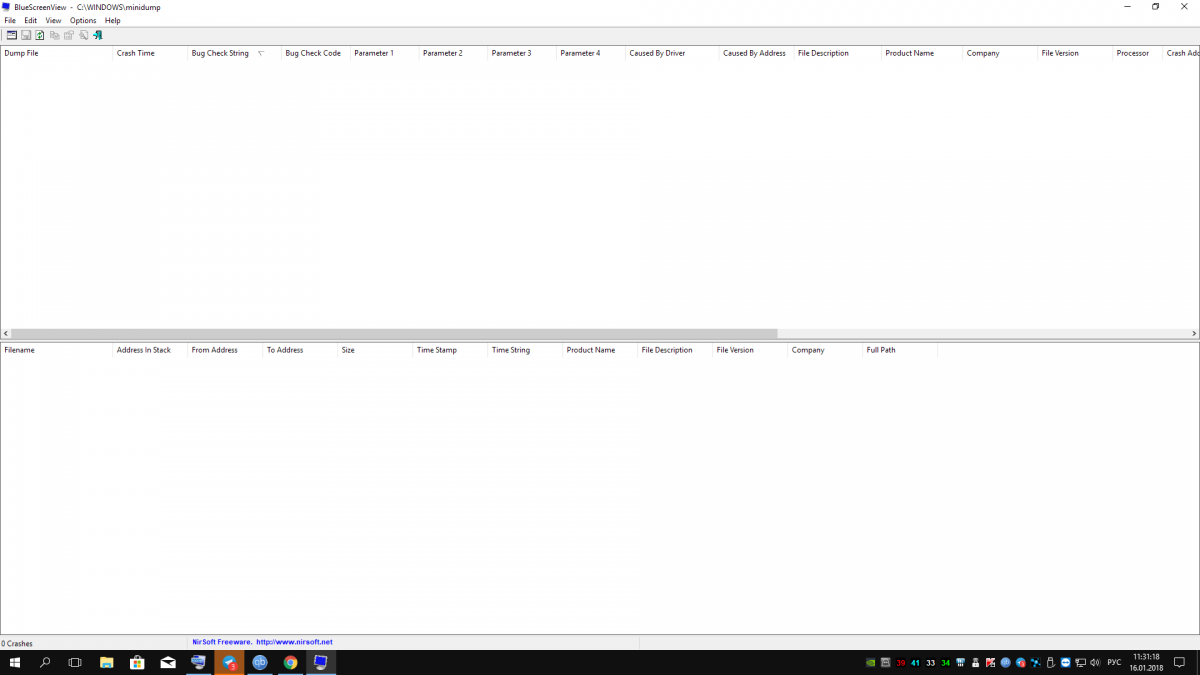Screen dimensions: 1200x675
Task: Click the scroll left arrow of upper pane
Action: click(x=5, y=334)
